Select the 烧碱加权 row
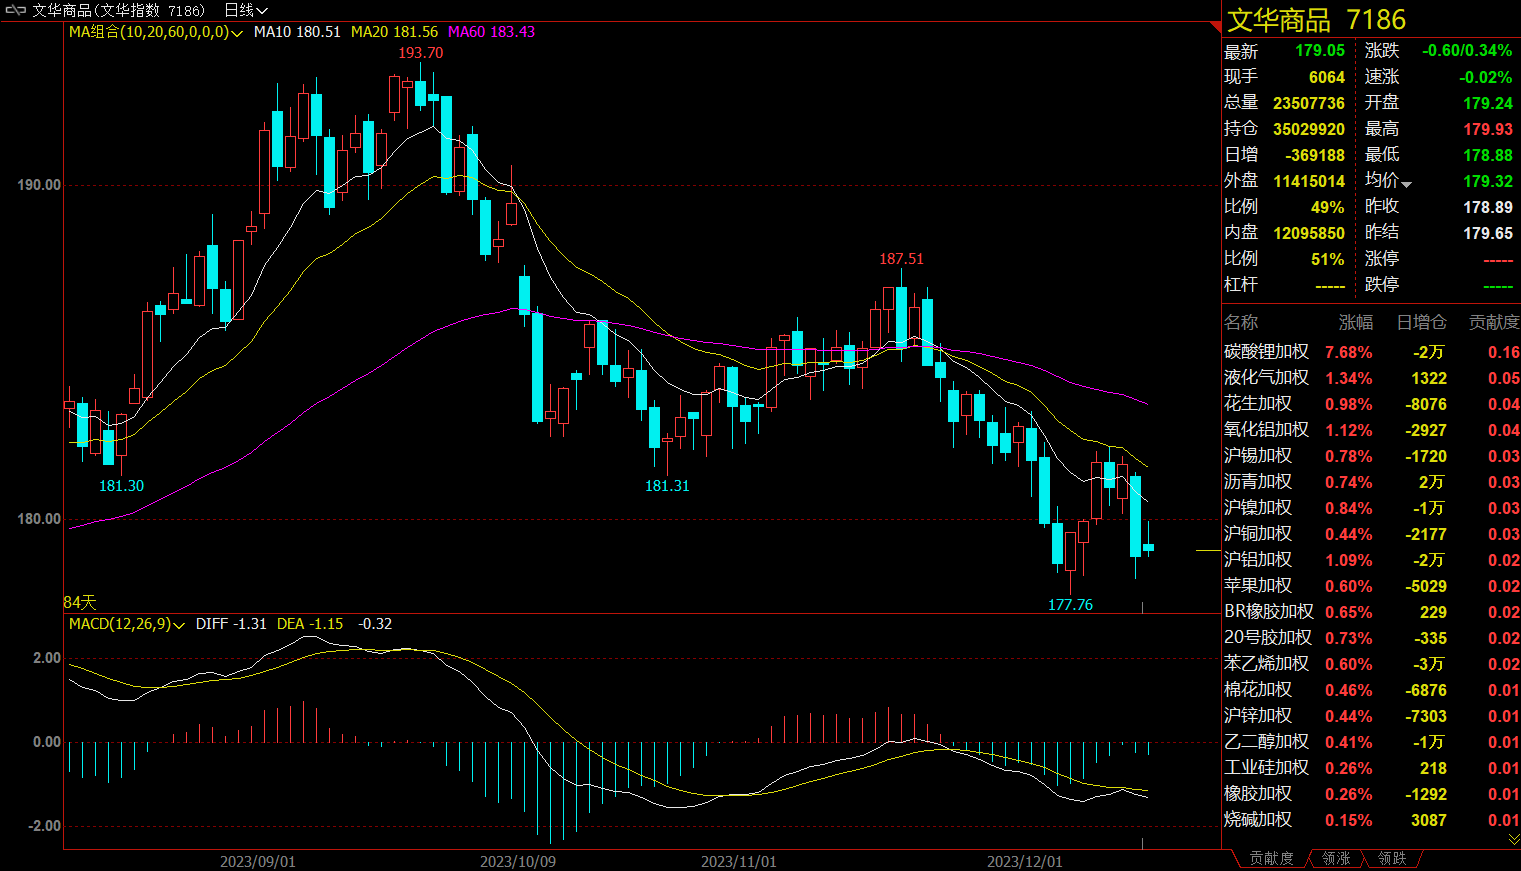 tap(1371, 820)
